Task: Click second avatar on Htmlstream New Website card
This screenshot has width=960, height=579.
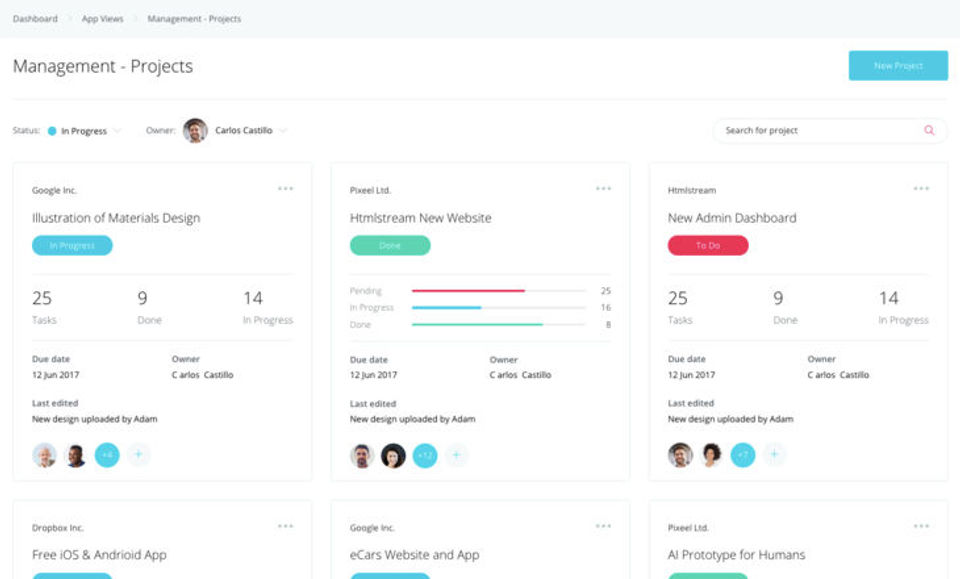Action: tap(393, 455)
